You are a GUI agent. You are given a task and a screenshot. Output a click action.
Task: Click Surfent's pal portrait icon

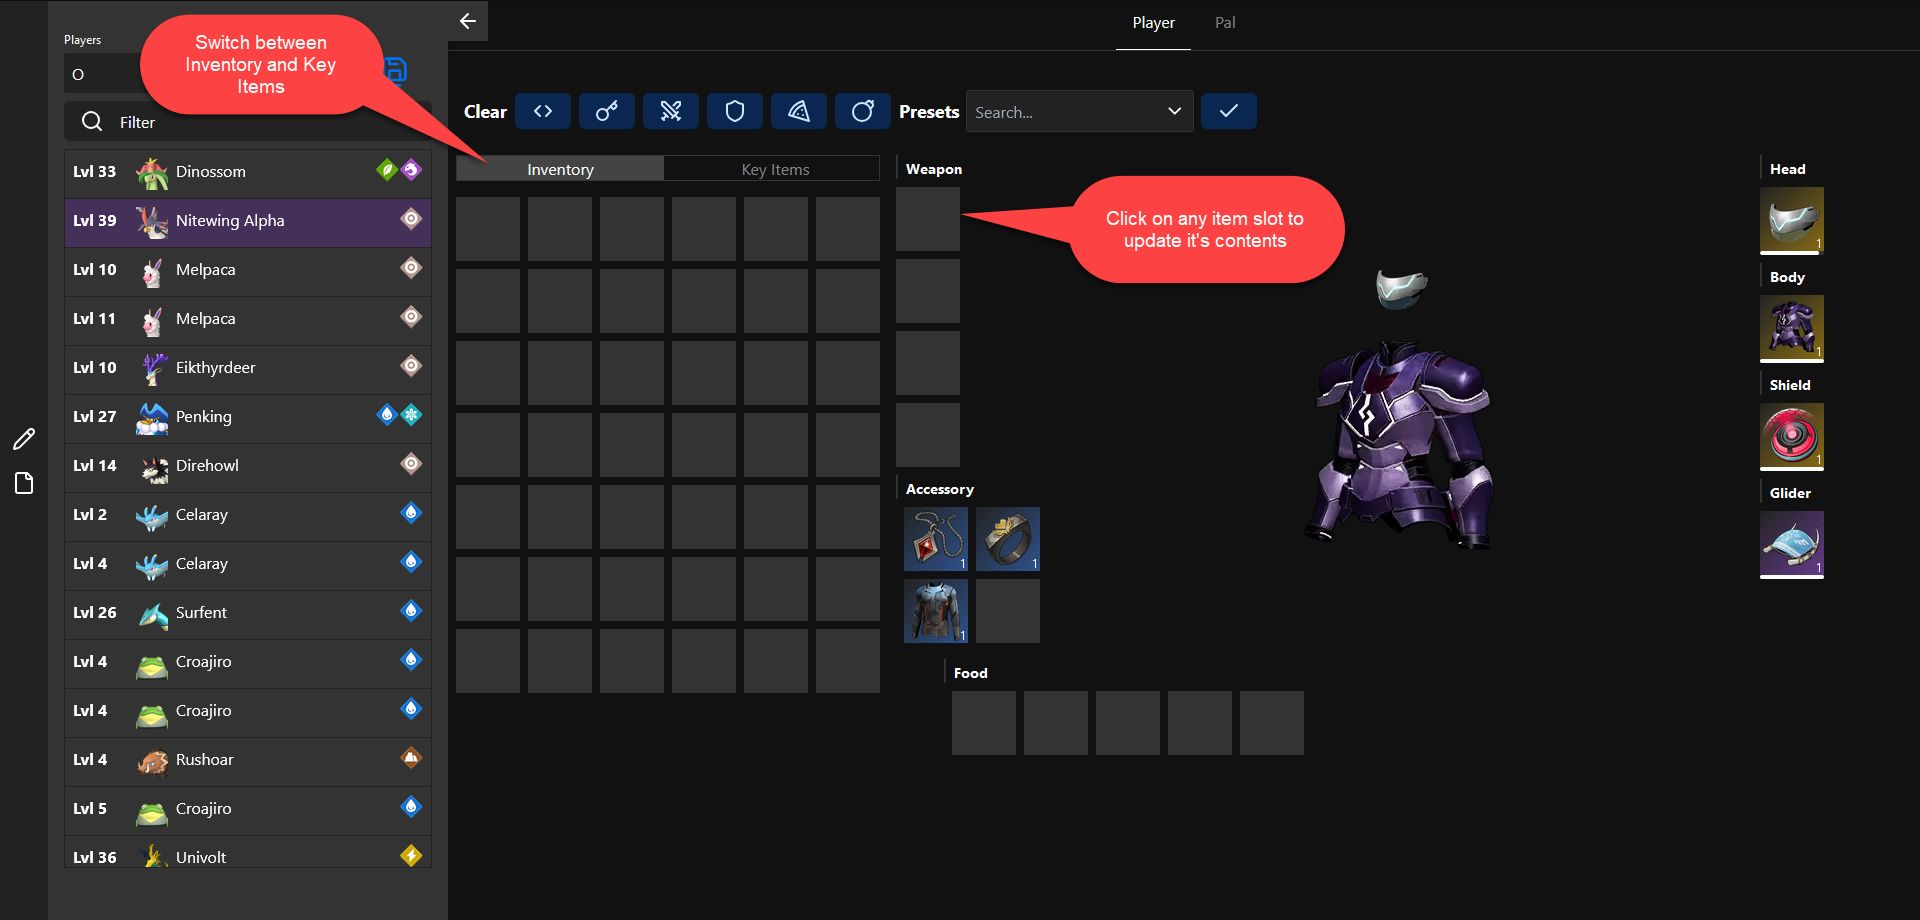click(152, 613)
